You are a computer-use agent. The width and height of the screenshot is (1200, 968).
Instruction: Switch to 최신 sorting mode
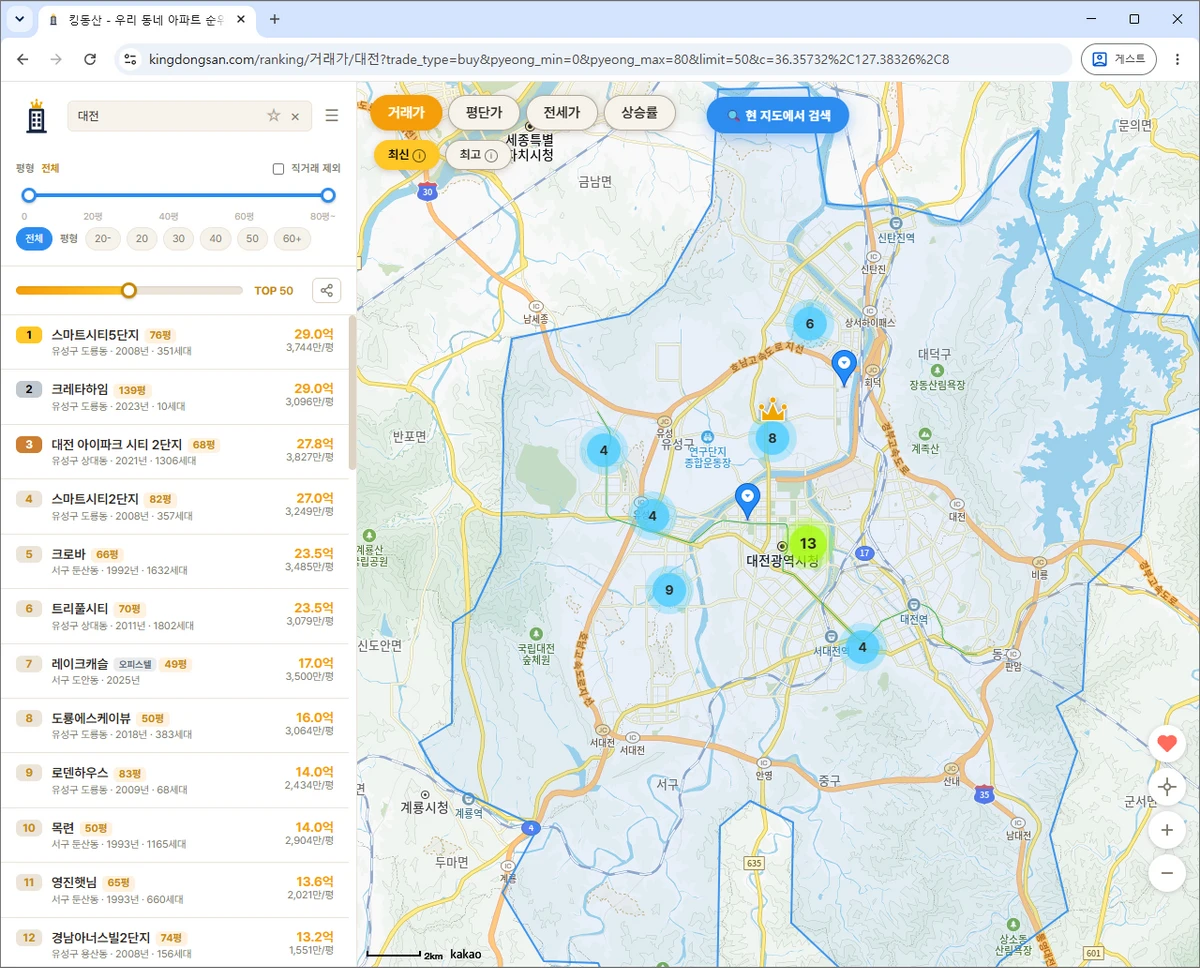coord(406,155)
